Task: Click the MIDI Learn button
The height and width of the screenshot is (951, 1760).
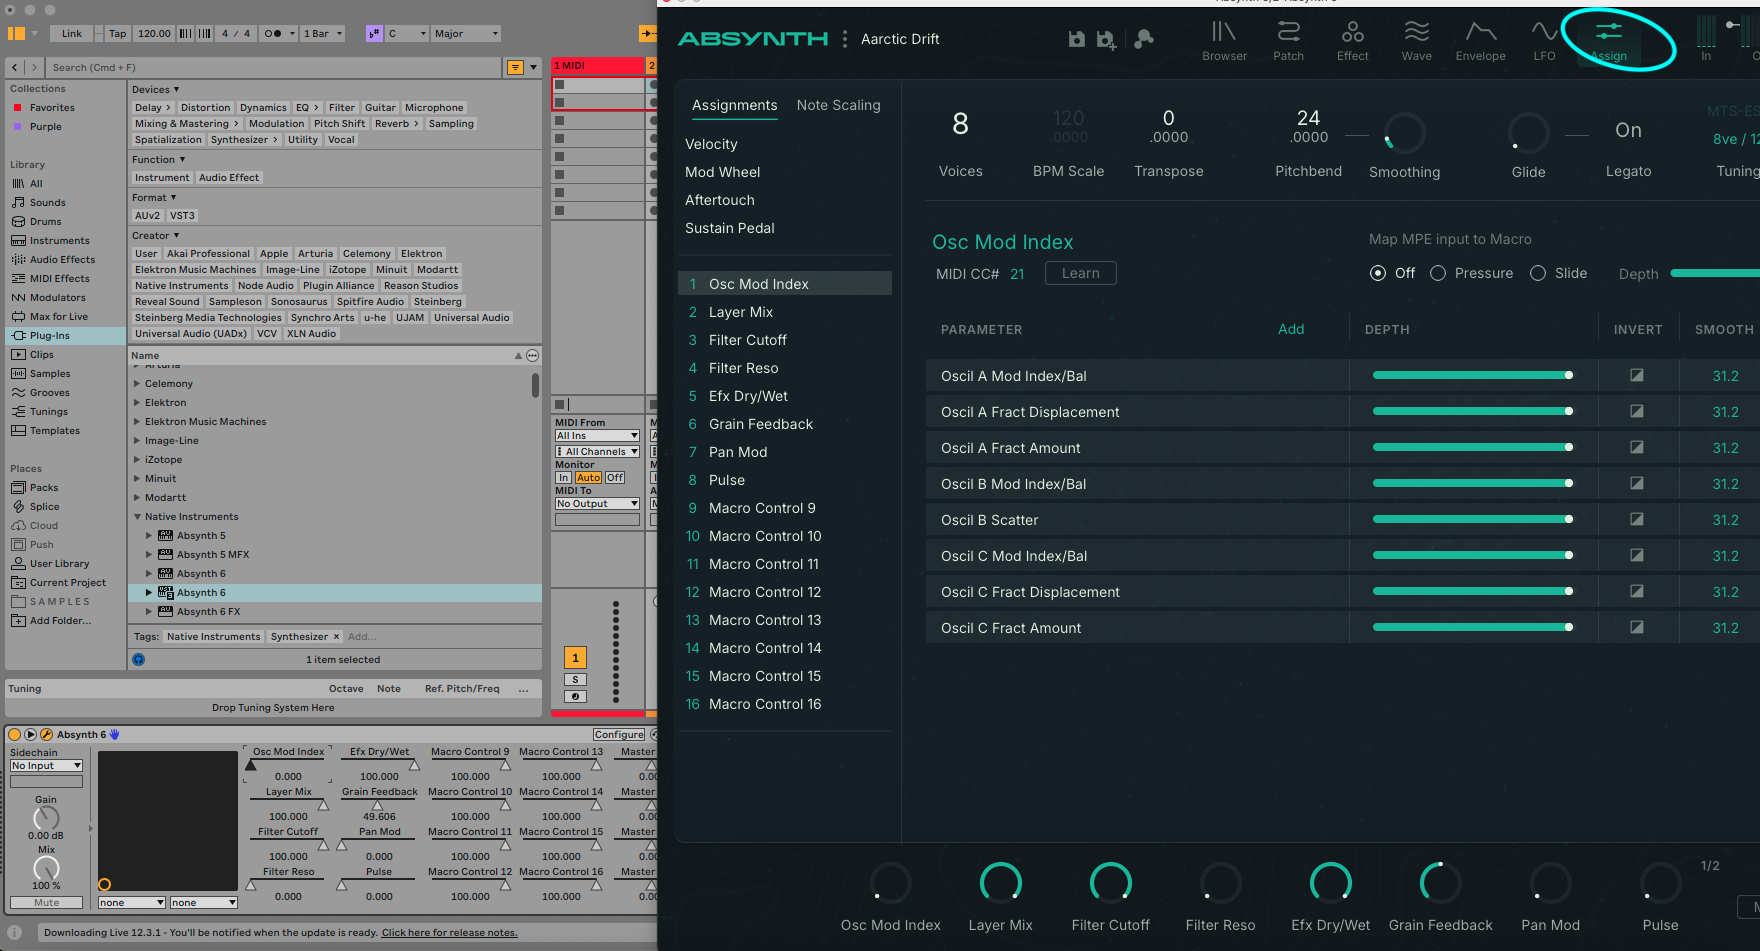Action: click(1080, 273)
